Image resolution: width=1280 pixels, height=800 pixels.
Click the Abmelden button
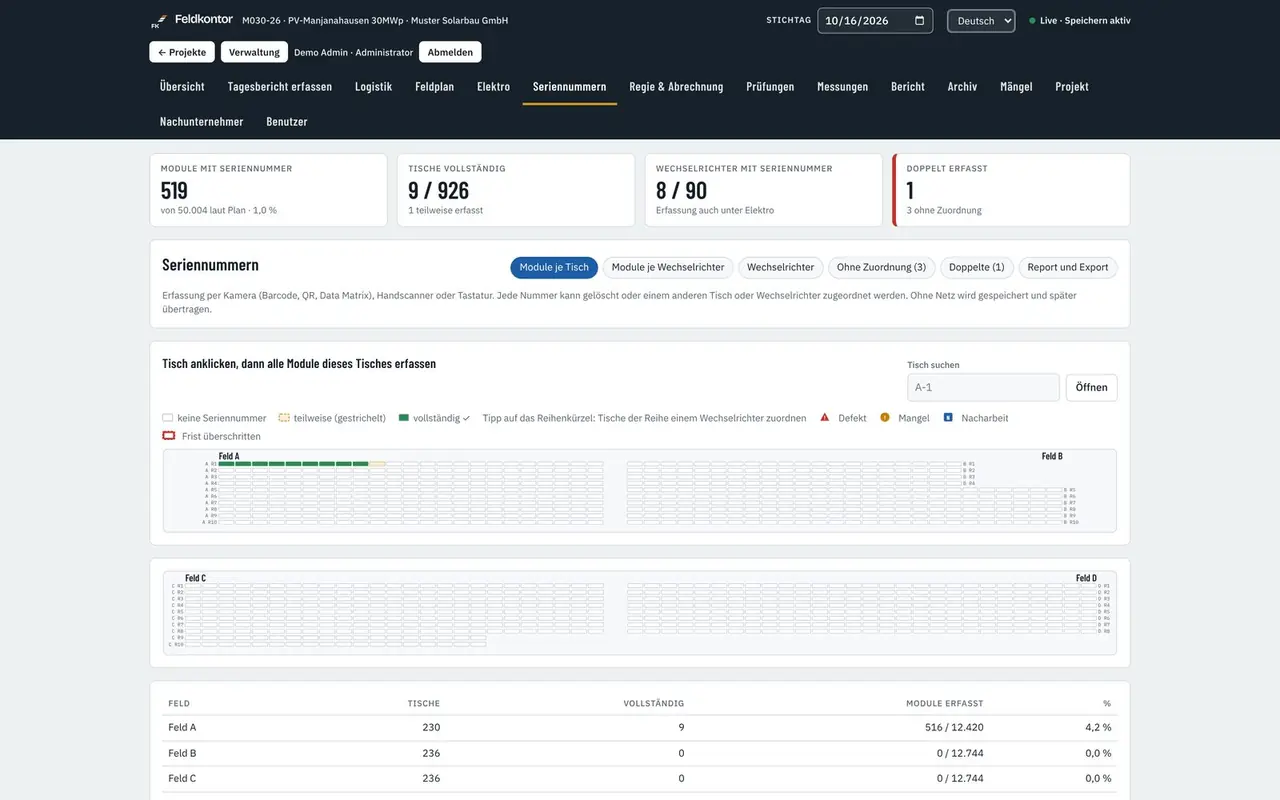point(450,52)
